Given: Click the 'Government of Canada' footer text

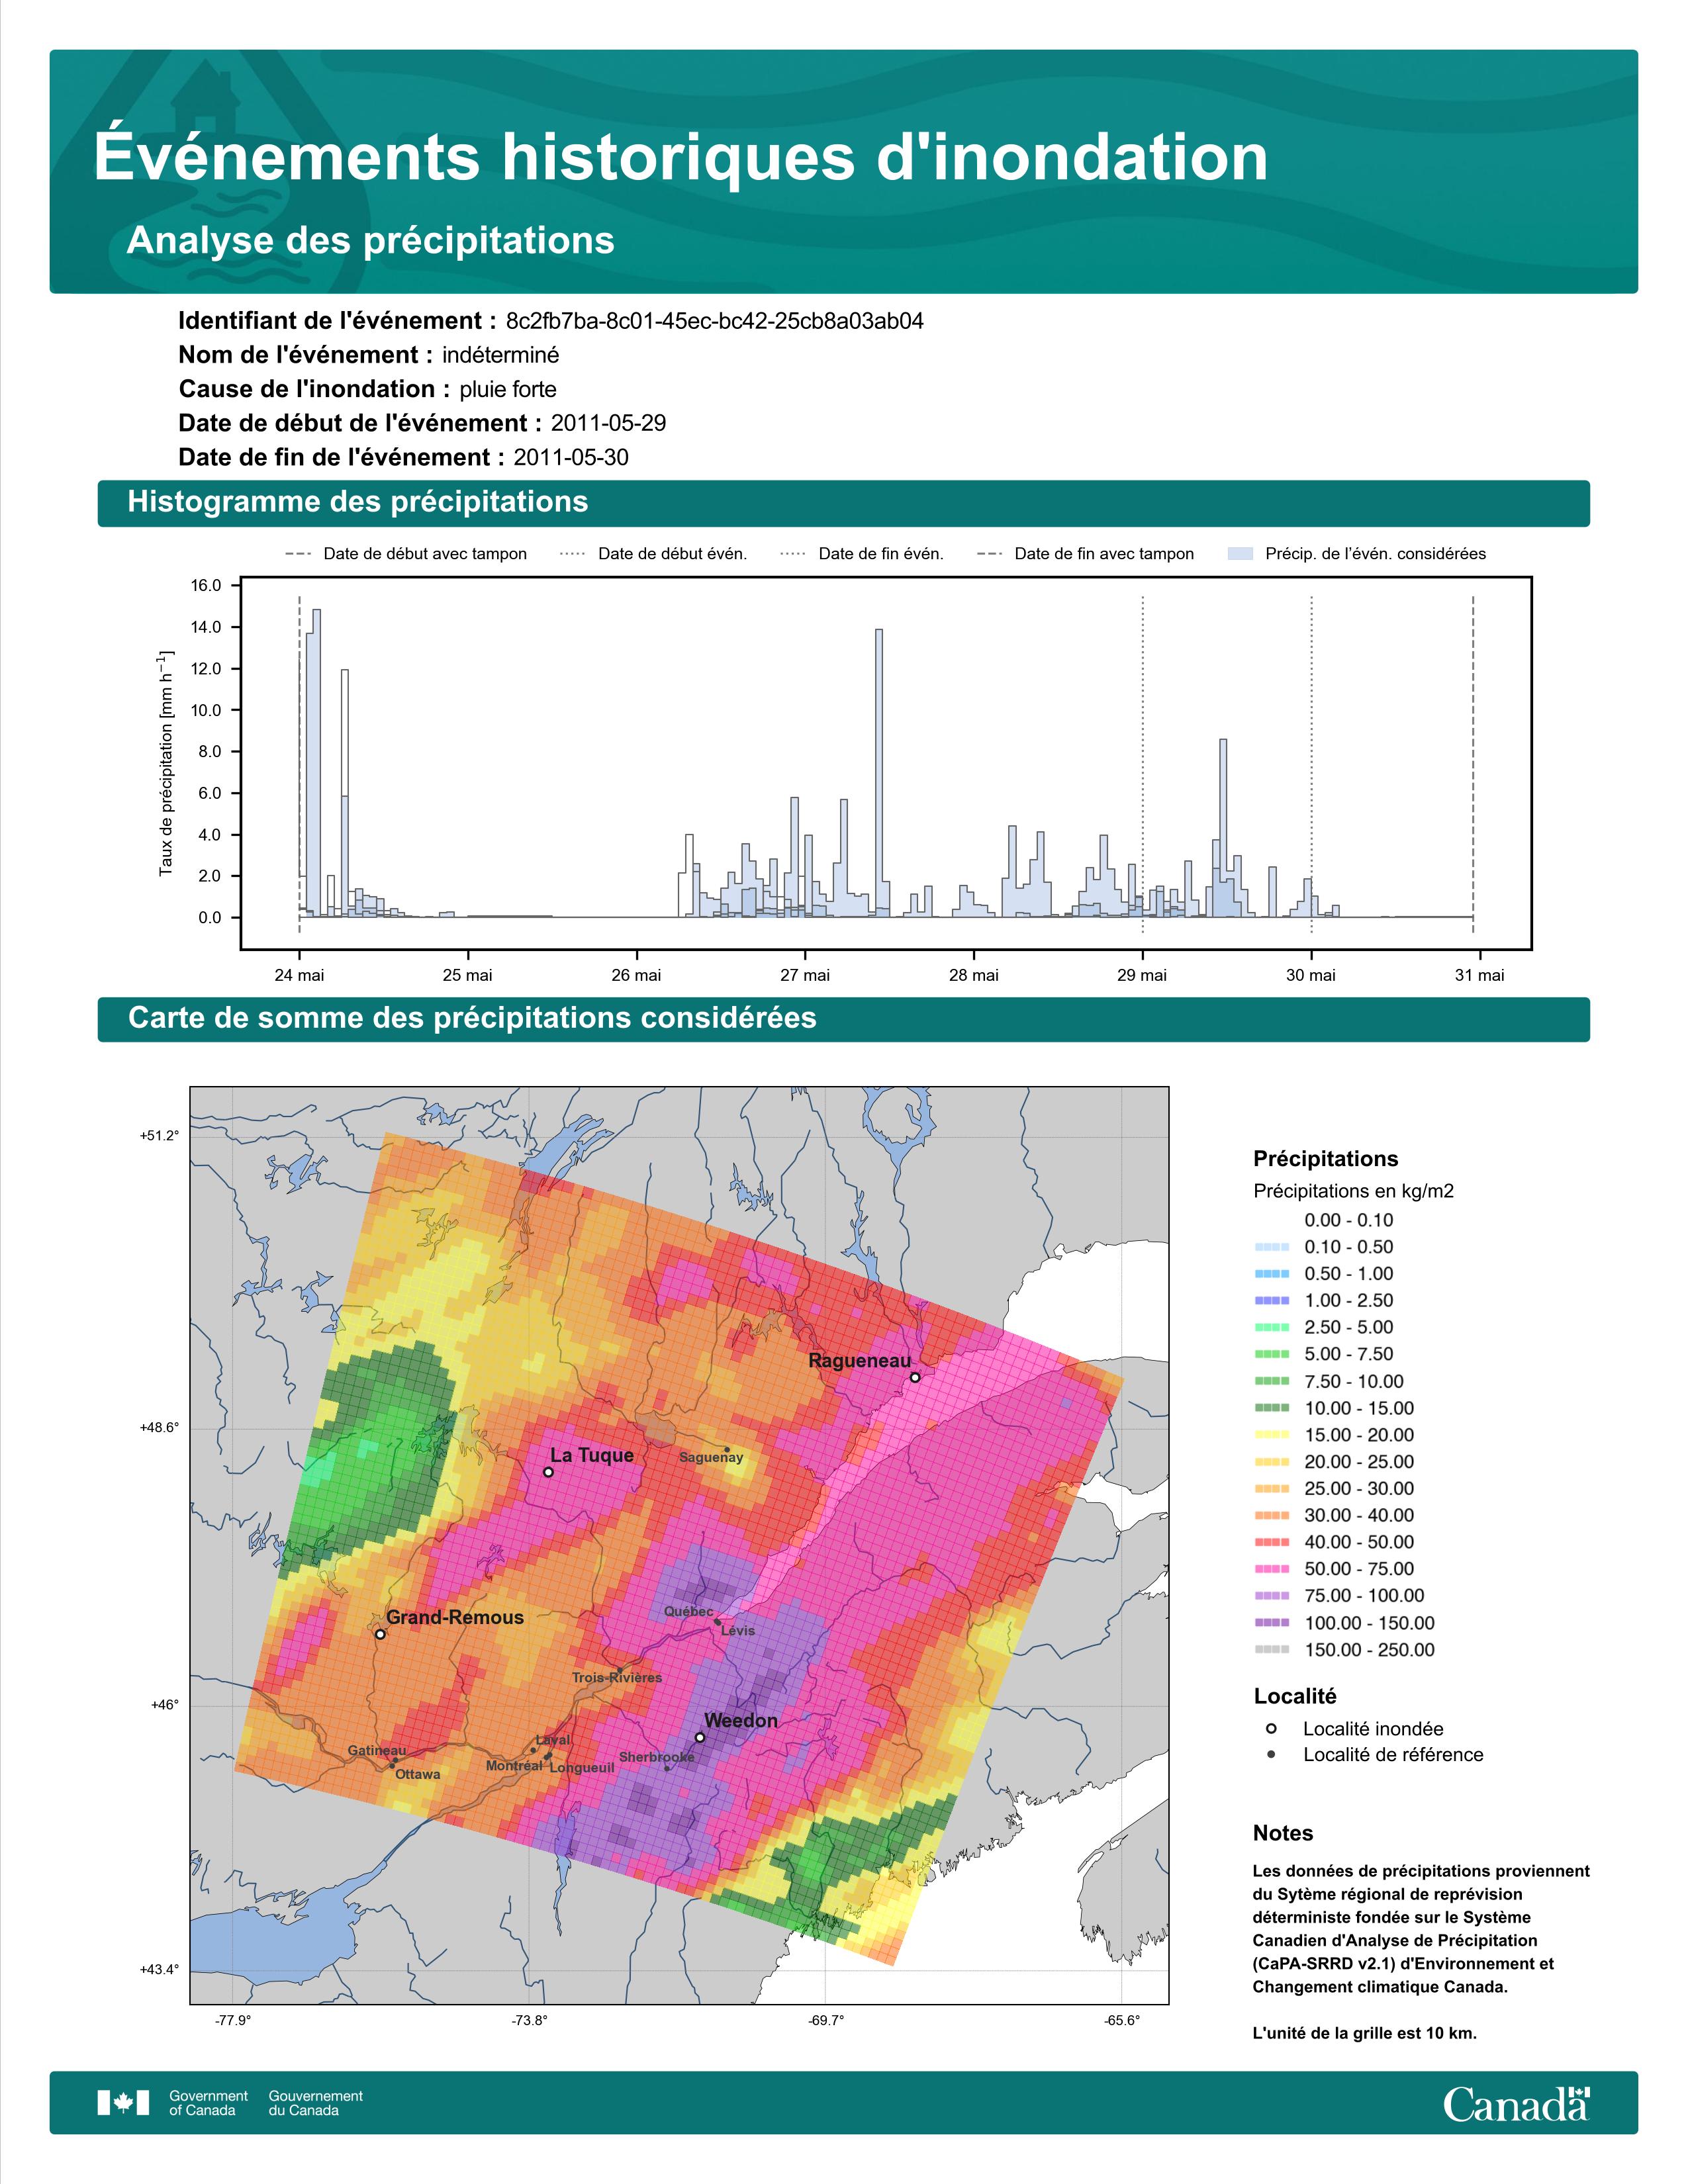Looking at the screenshot, I should (208, 2103).
